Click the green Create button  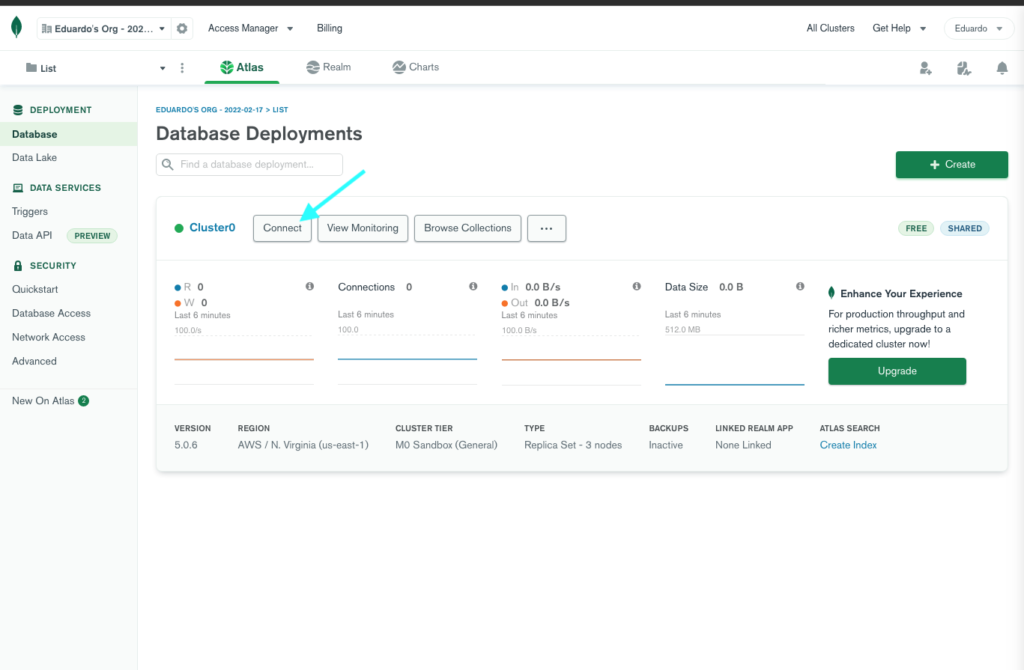(952, 165)
